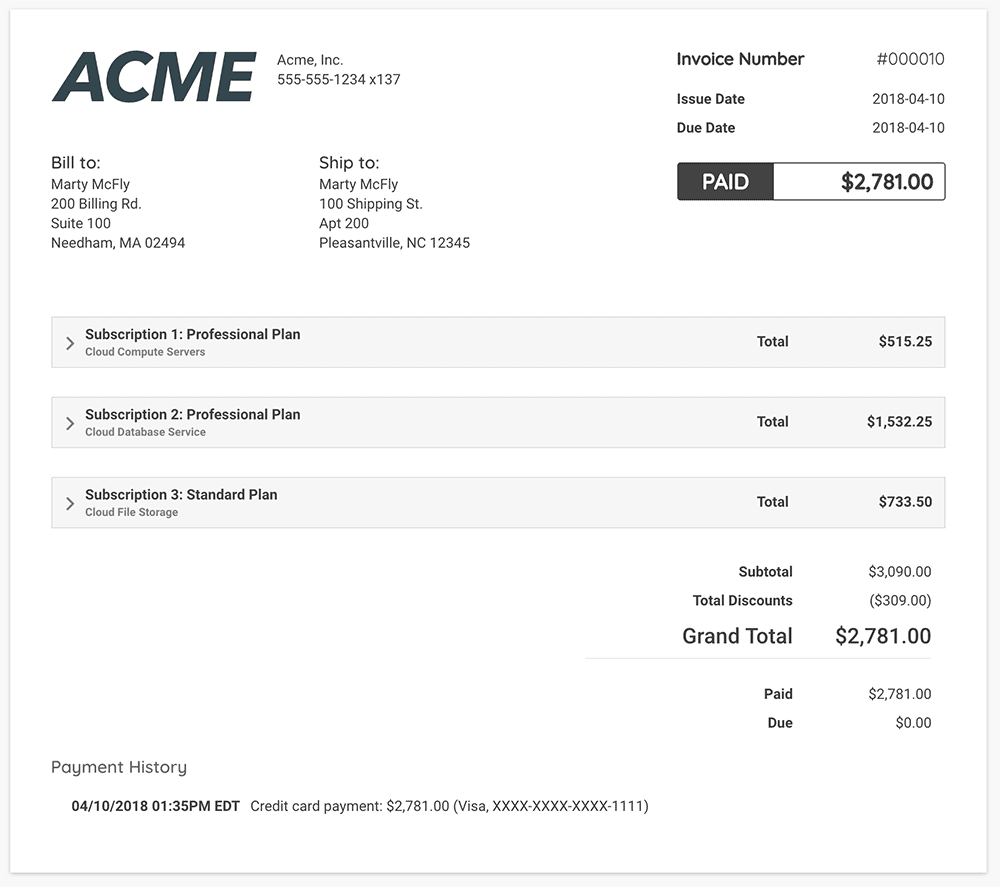Click the Cloud Database Service subtitle
This screenshot has height=887, width=1000.
(145, 432)
